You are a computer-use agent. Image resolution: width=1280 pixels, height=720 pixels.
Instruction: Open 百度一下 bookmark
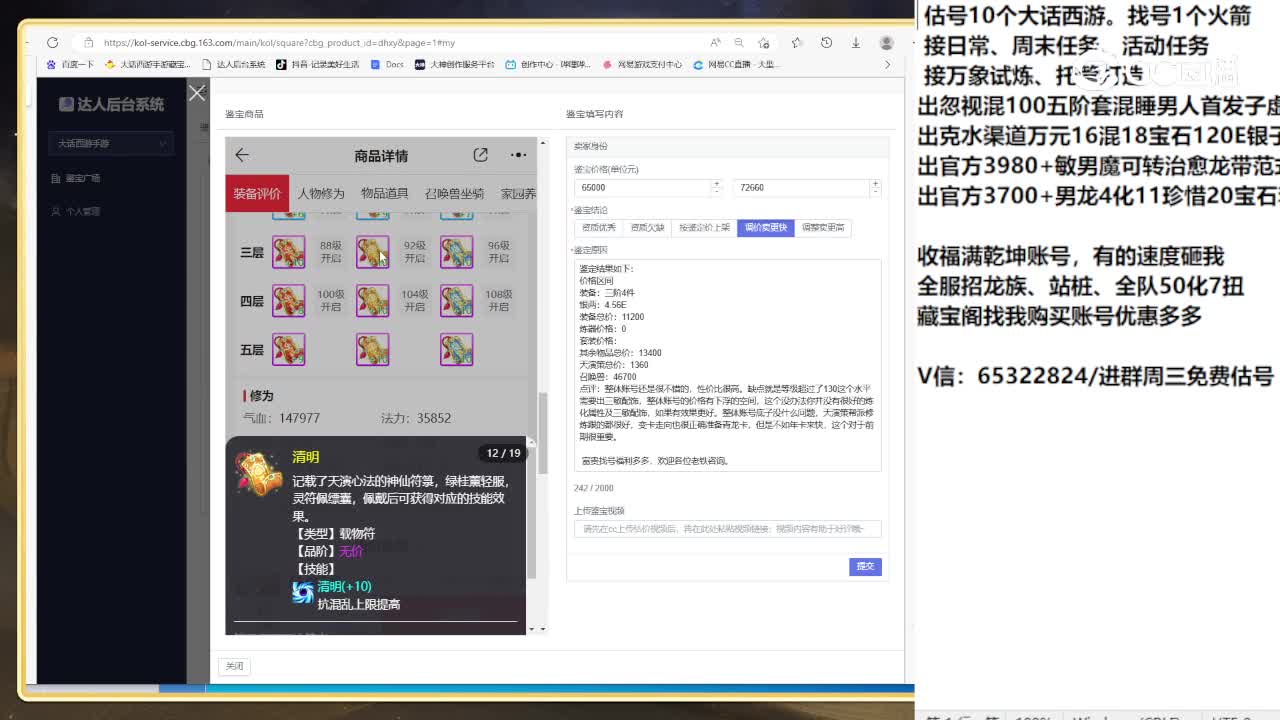click(70, 64)
